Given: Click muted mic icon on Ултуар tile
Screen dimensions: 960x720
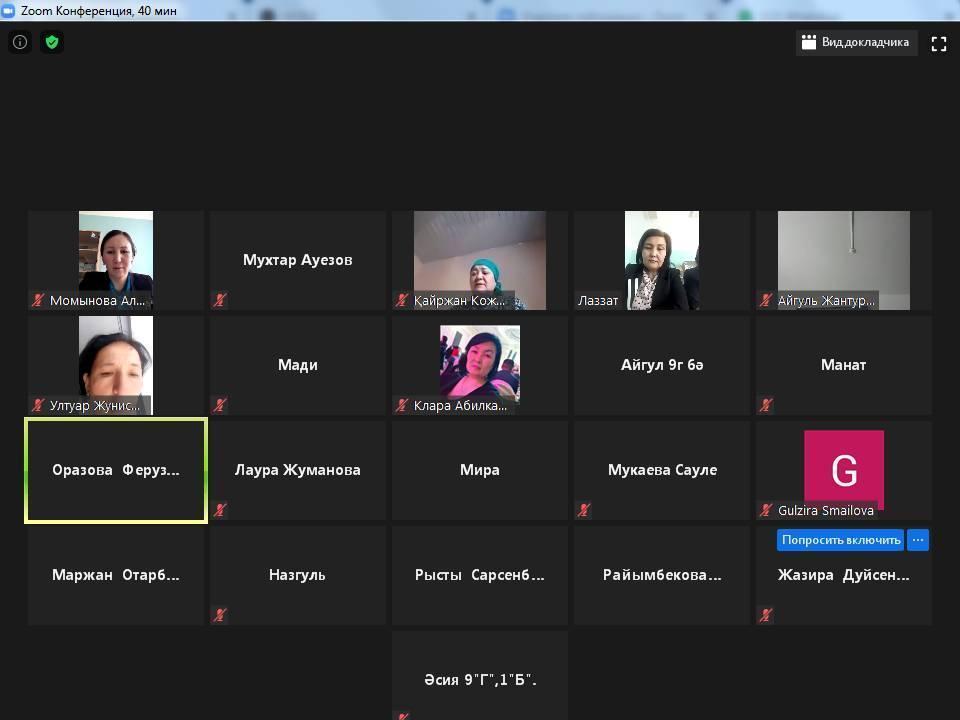Looking at the screenshot, I should (38, 405).
